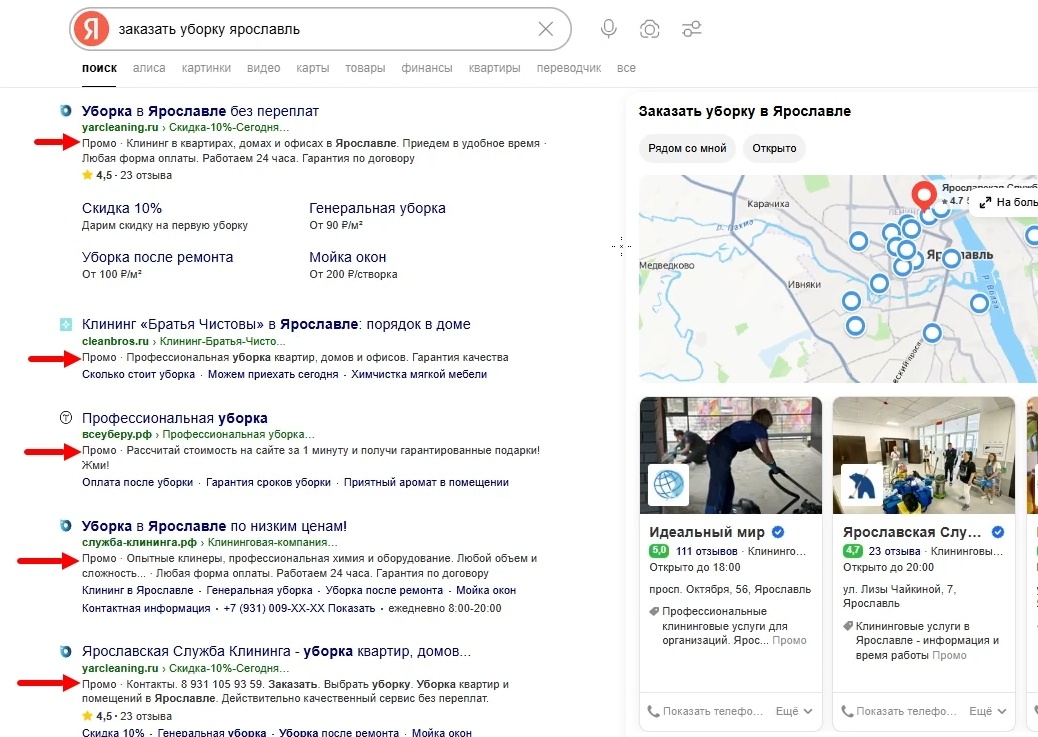Image resolution: width=1038 pixels, height=737 pixels.
Task: Open the Уборка после ремонта sitelink heading
Action: click(x=158, y=257)
